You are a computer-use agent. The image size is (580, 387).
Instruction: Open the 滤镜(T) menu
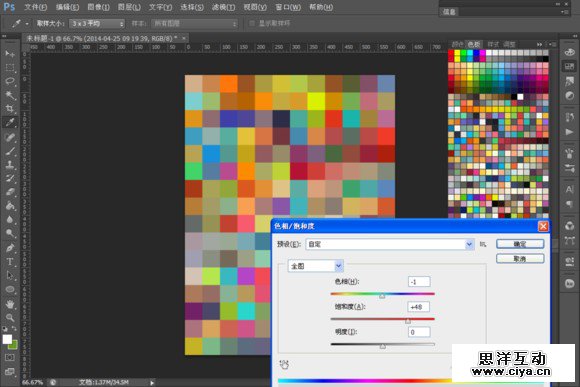pyautogui.click(x=223, y=7)
